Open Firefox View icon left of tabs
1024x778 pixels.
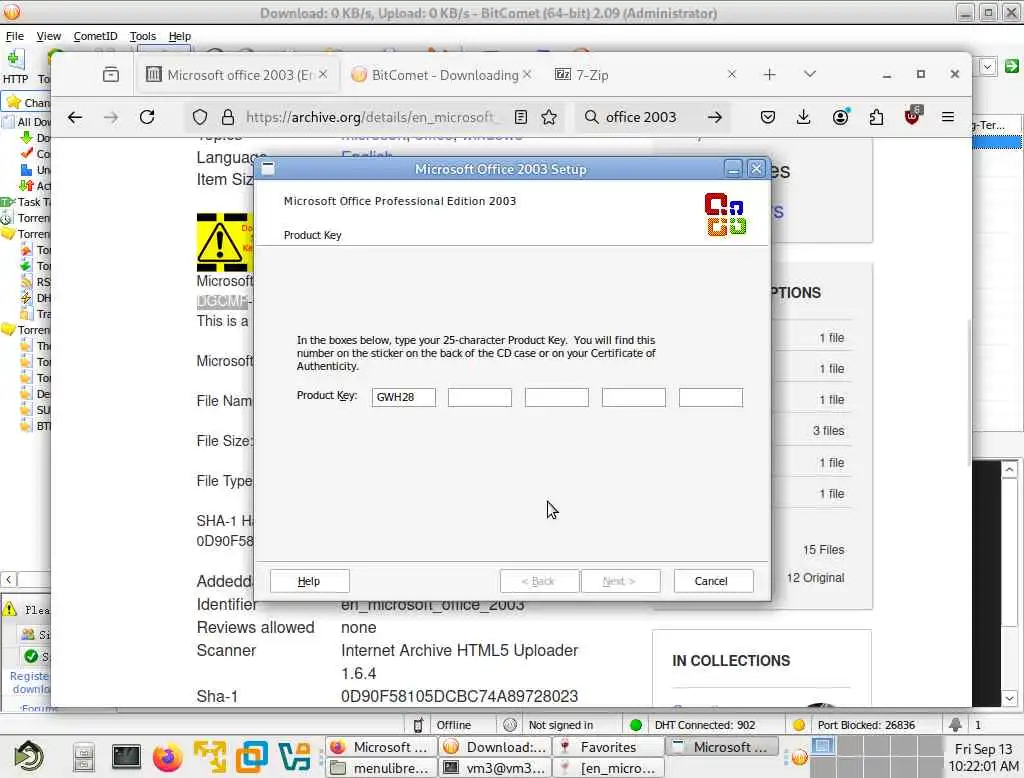click(111, 74)
